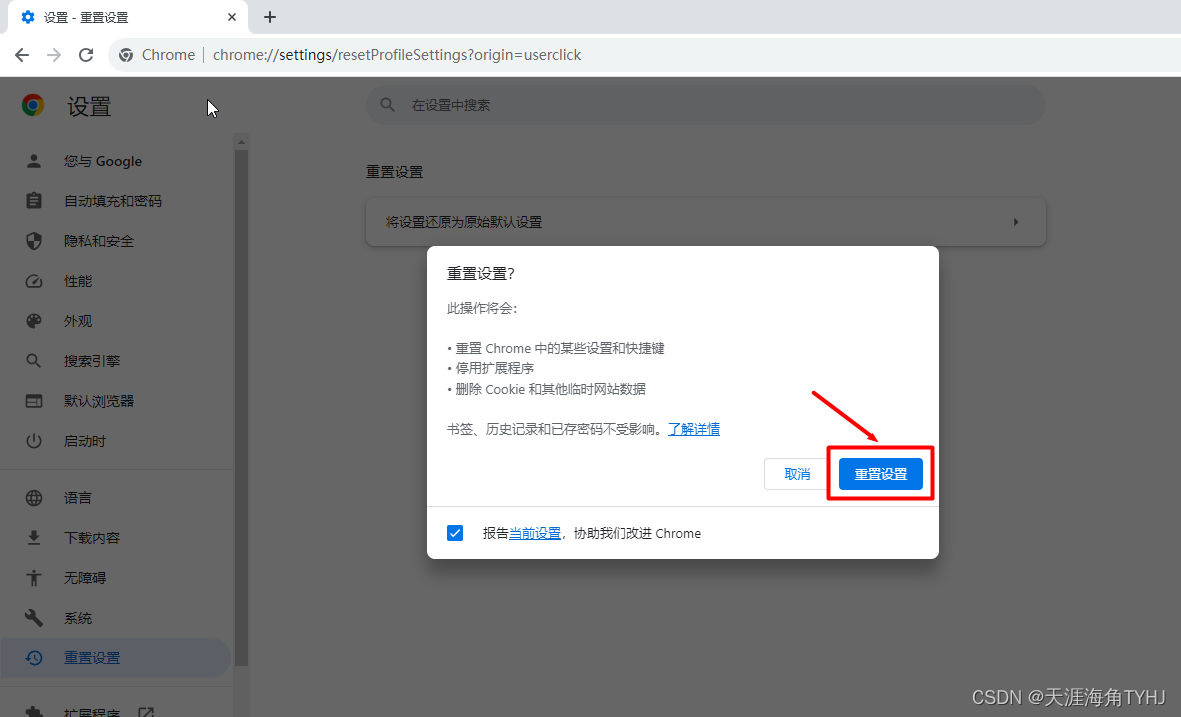Focus the 在设置中搜索 search field

(x=706, y=105)
